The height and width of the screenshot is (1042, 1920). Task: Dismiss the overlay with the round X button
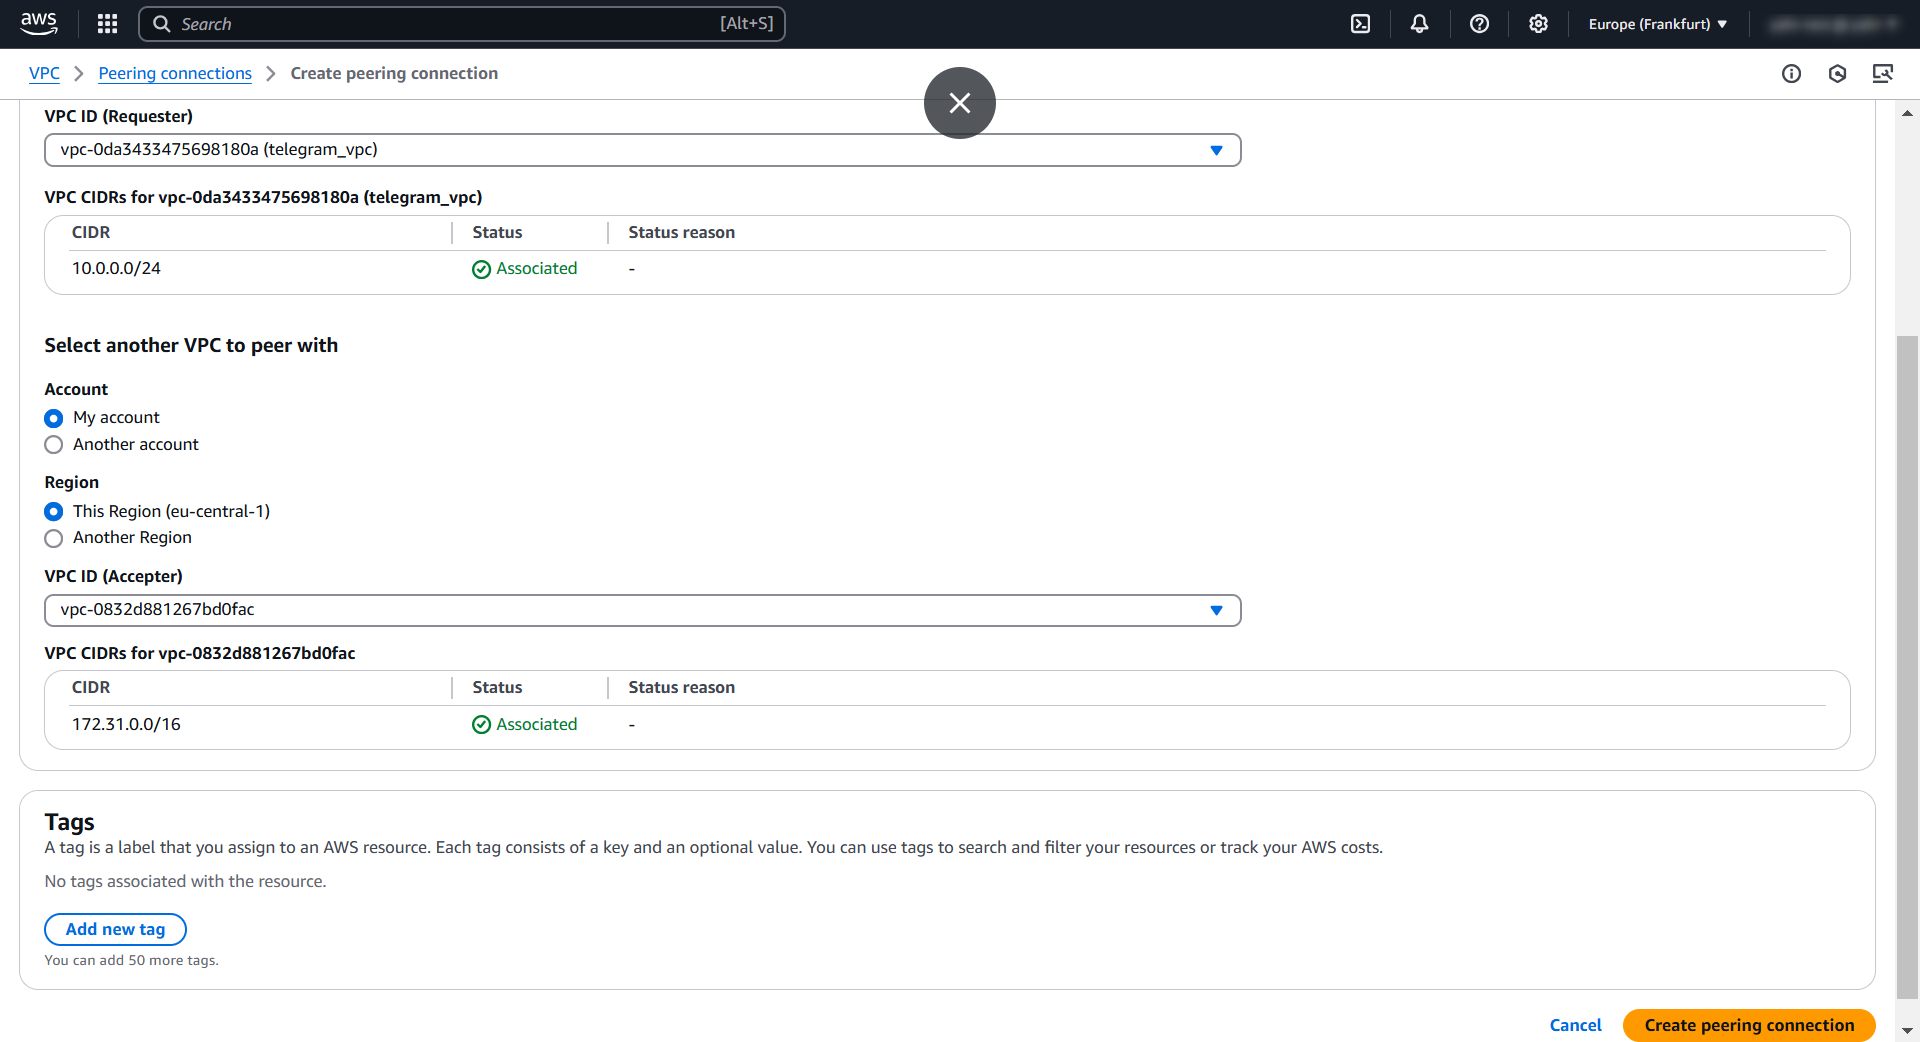tap(959, 103)
